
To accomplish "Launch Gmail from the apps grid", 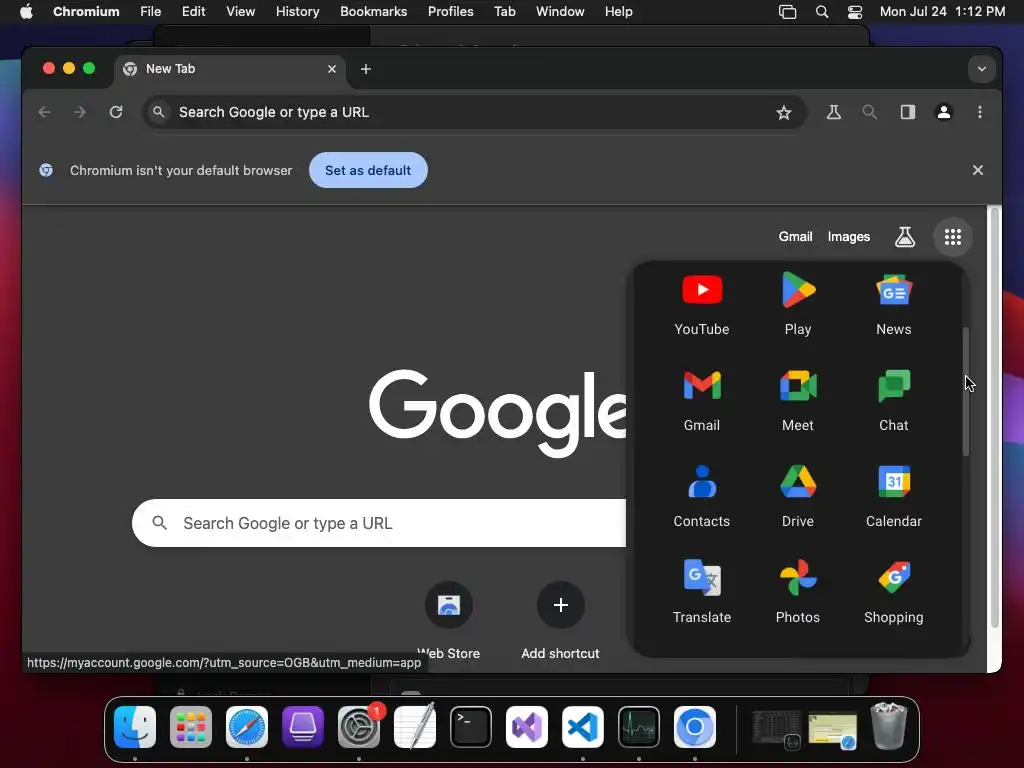I will [702, 400].
